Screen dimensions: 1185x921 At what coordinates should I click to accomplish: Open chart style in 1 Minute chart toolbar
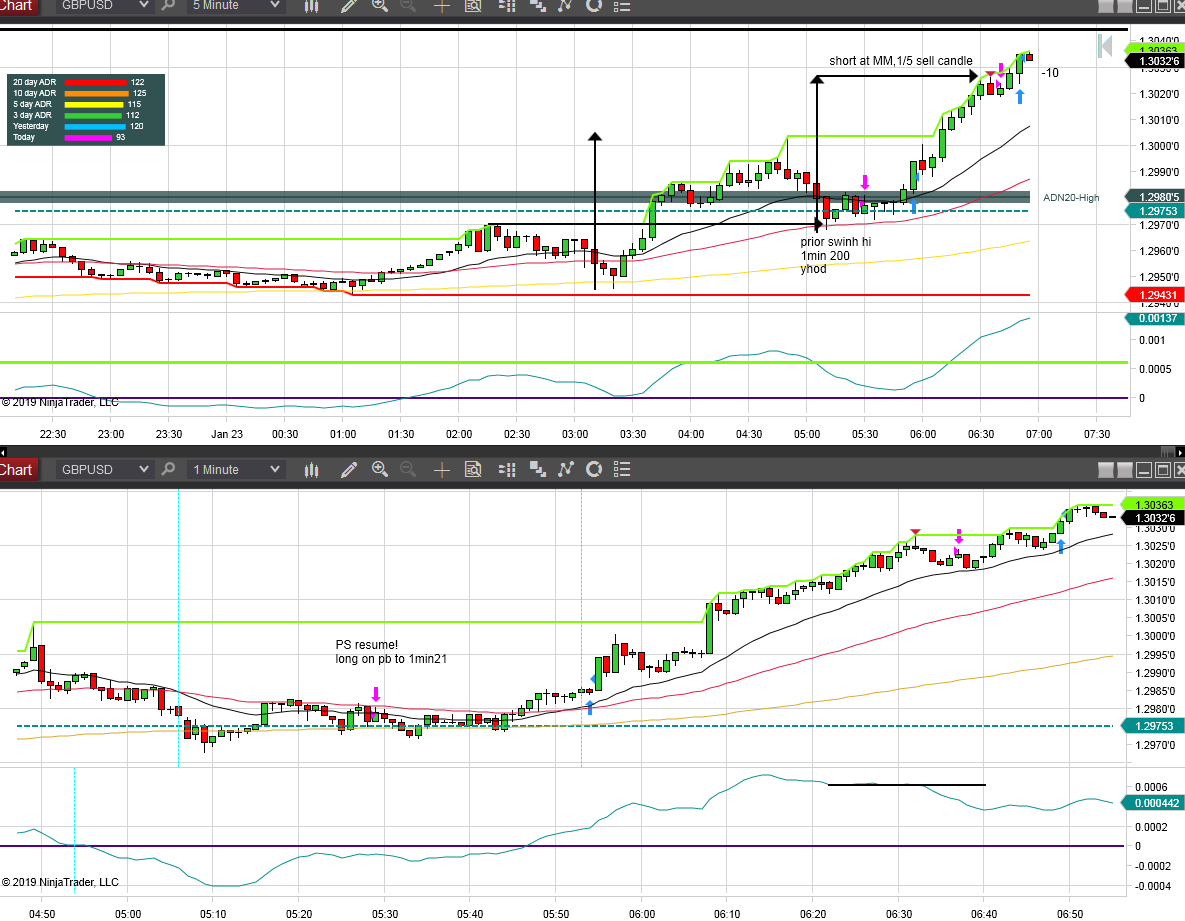pos(311,470)
